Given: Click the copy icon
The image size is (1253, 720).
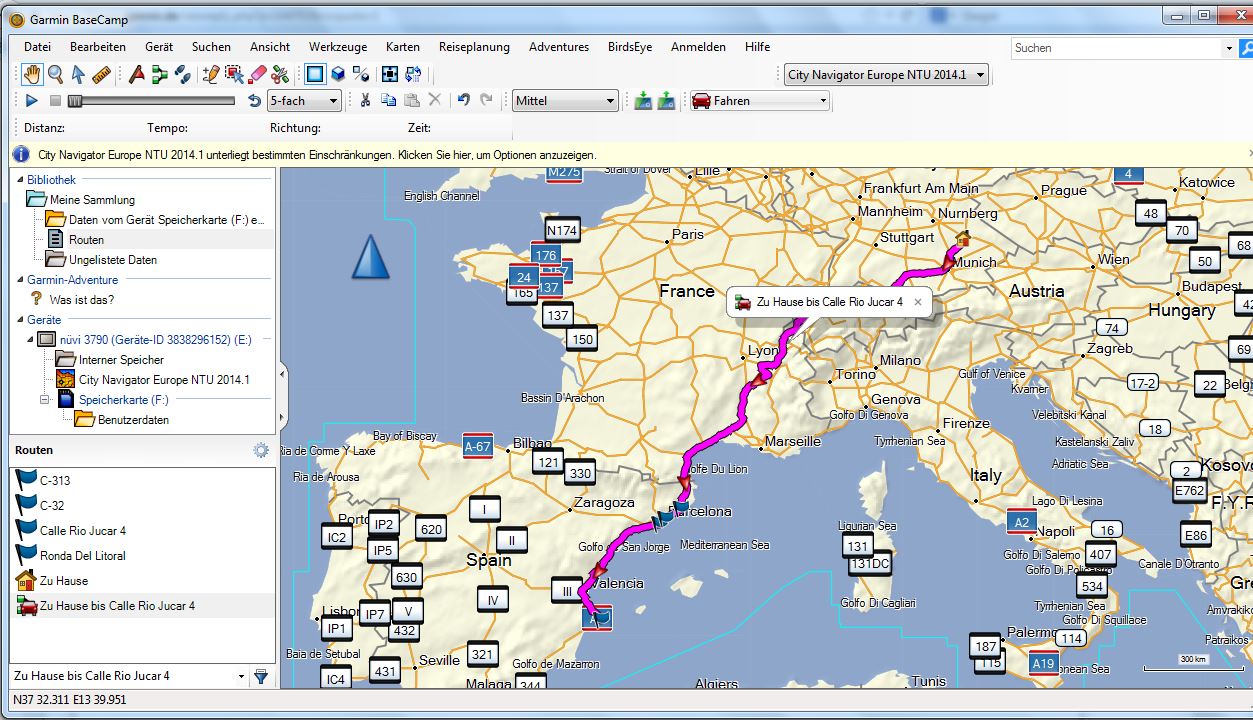Looking at the screenshot, I should click(388, 100).
